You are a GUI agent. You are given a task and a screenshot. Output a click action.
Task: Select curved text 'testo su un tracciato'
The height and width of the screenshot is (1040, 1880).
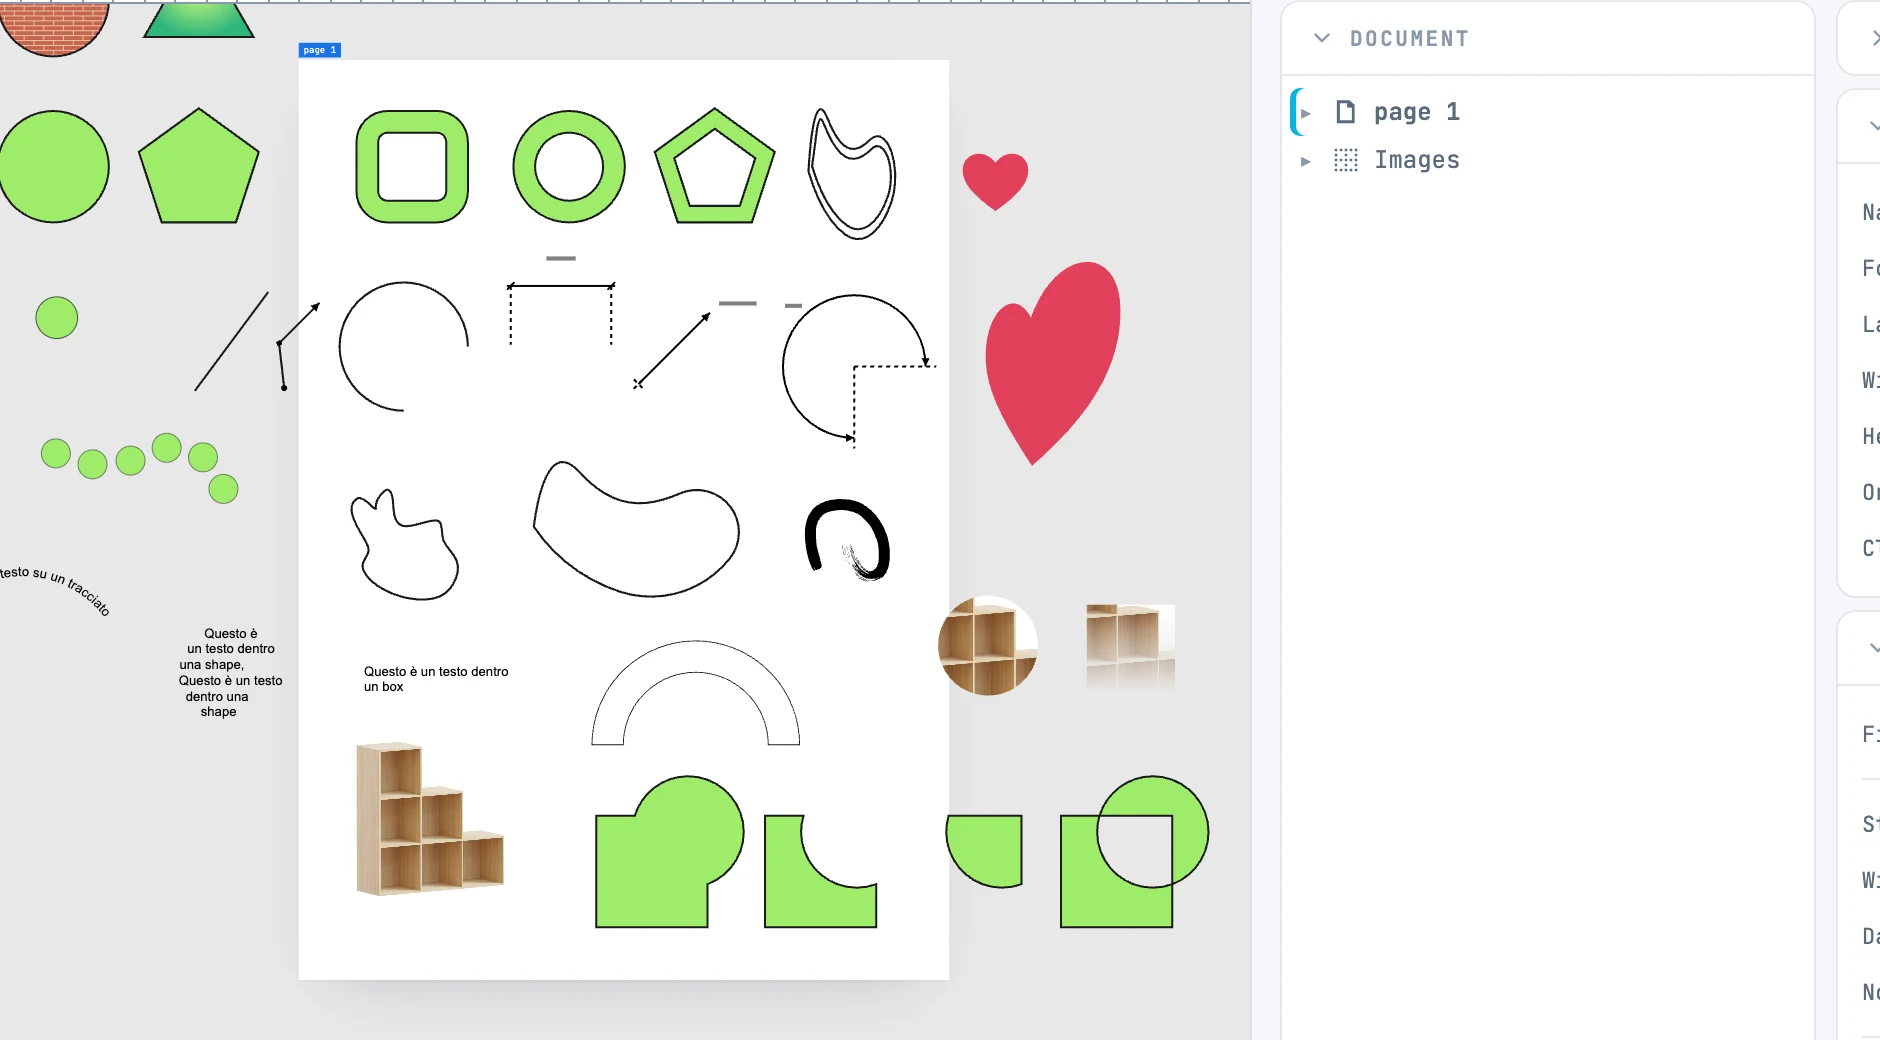click(56, 588)
